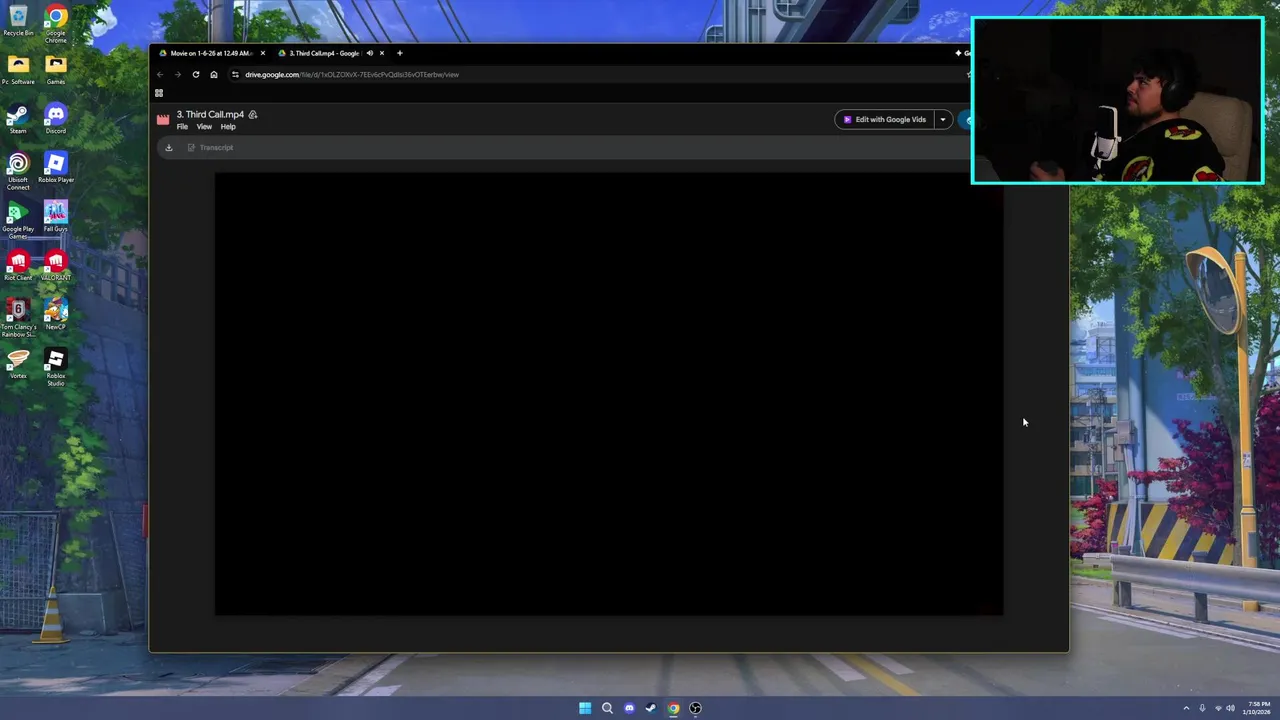Select the VALORANT desktop shortcut
The width and height of the screenshot is (1280, 720).
[56, 266]
